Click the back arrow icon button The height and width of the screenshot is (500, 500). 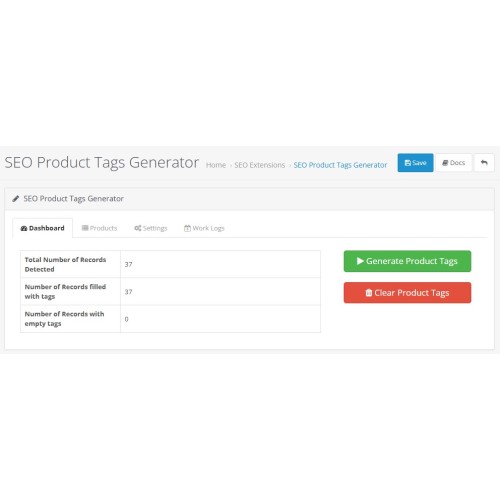pos(484,163)
